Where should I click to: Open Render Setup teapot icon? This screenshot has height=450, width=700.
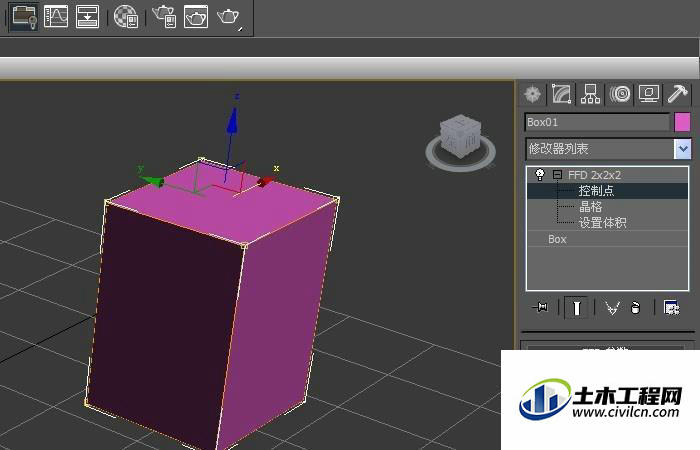(x=164, y=17)
